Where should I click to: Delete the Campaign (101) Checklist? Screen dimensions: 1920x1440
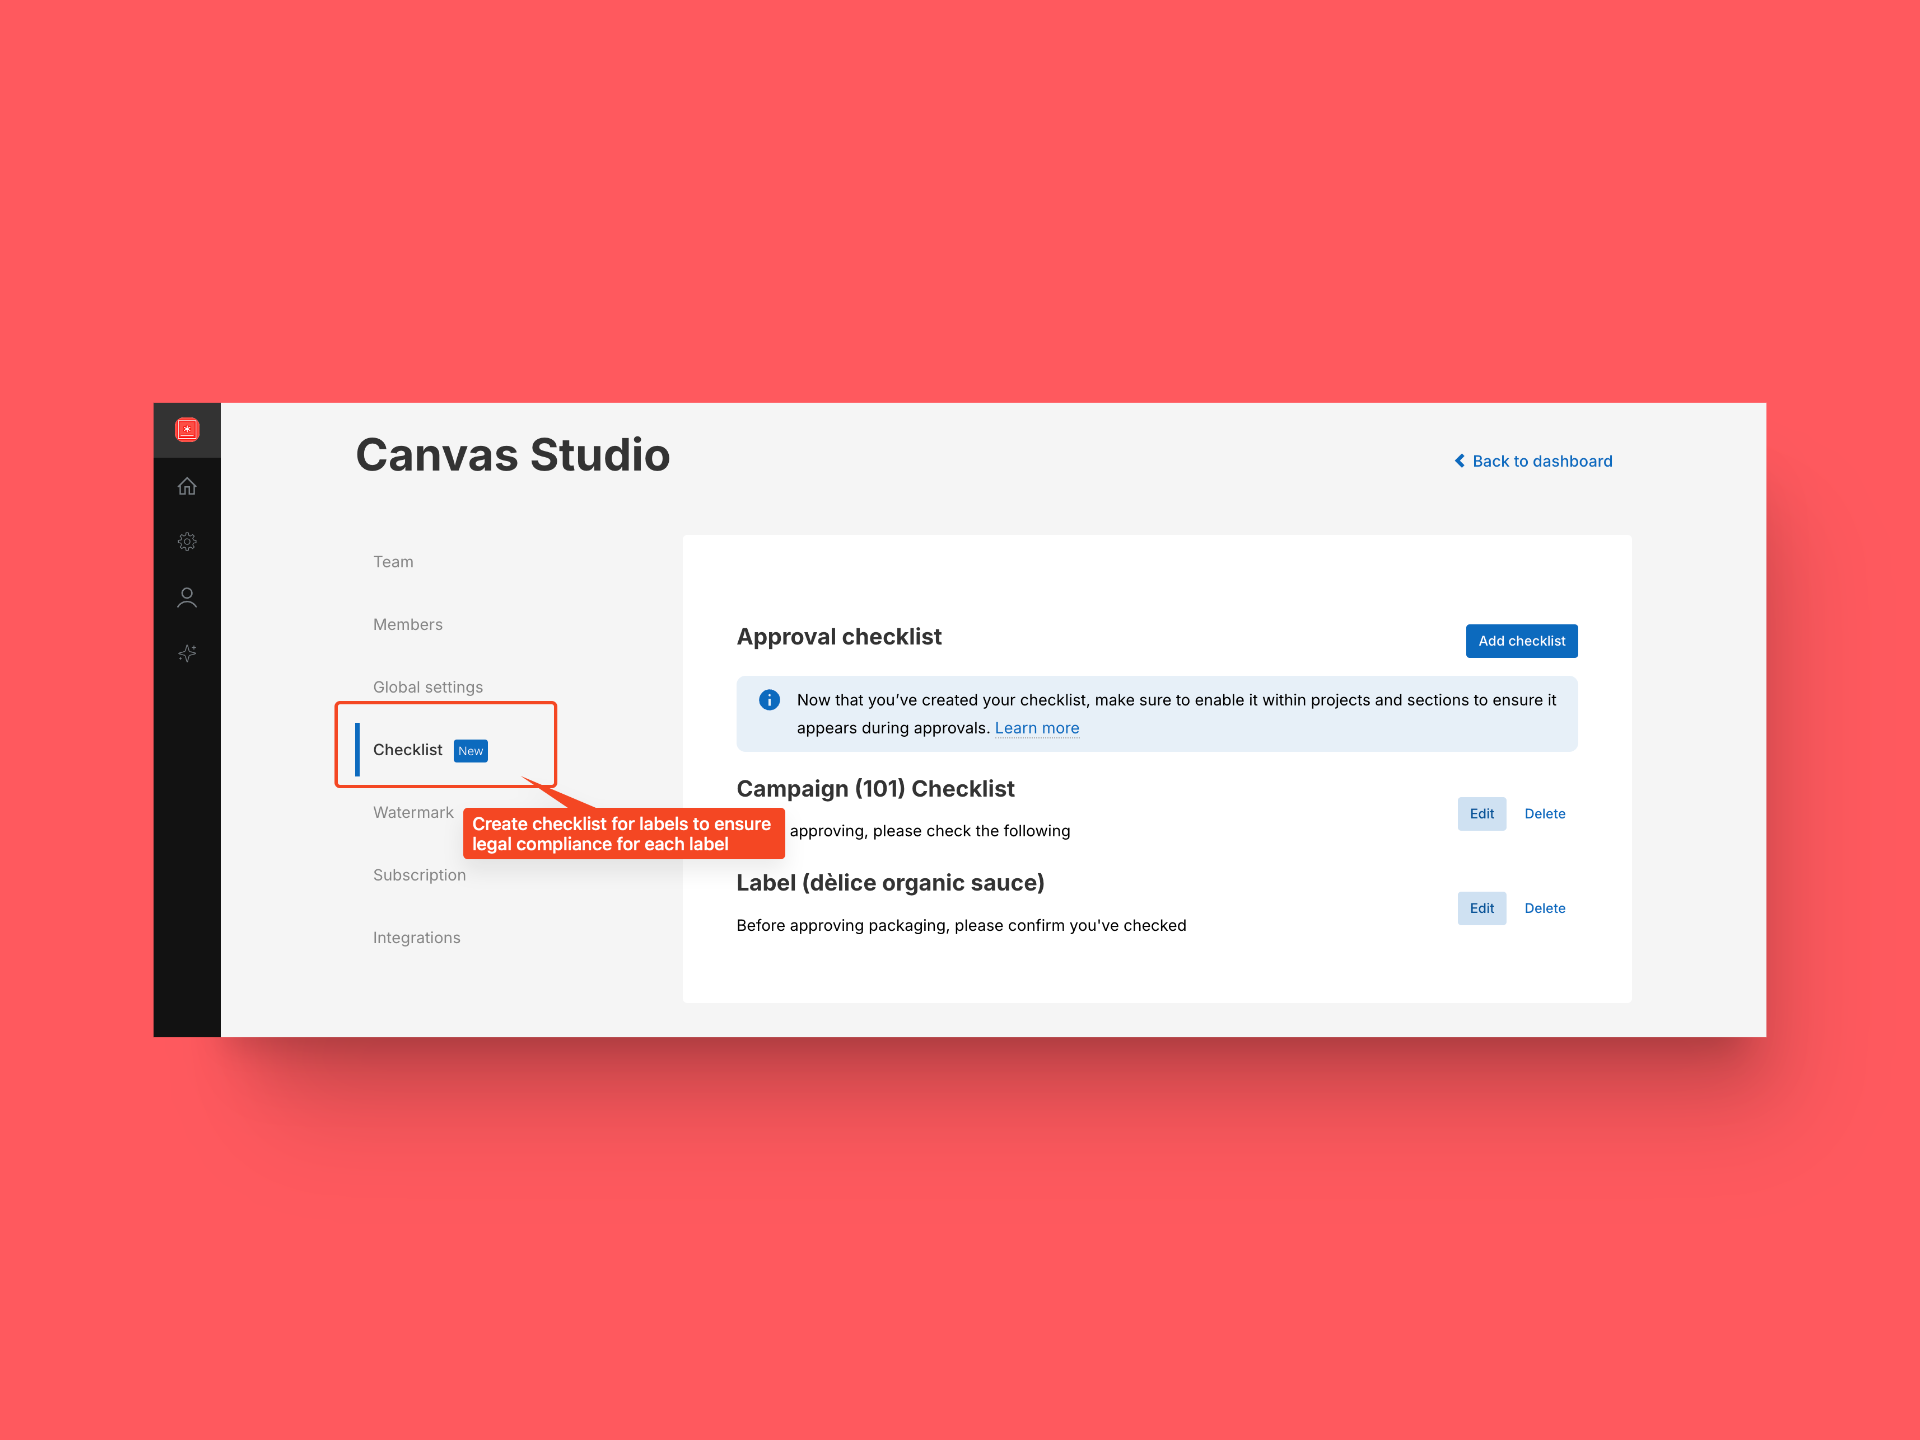click(x=1544, y=813)
